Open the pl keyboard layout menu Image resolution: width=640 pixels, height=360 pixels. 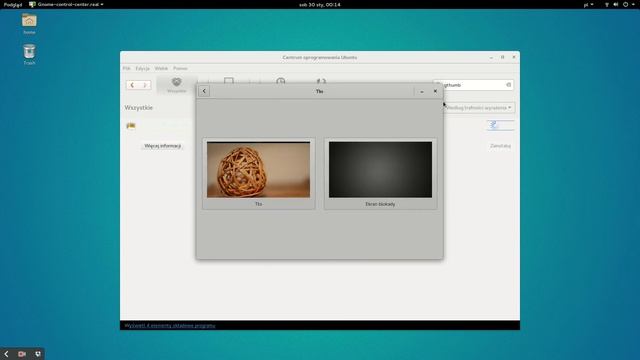pos(588,4)
